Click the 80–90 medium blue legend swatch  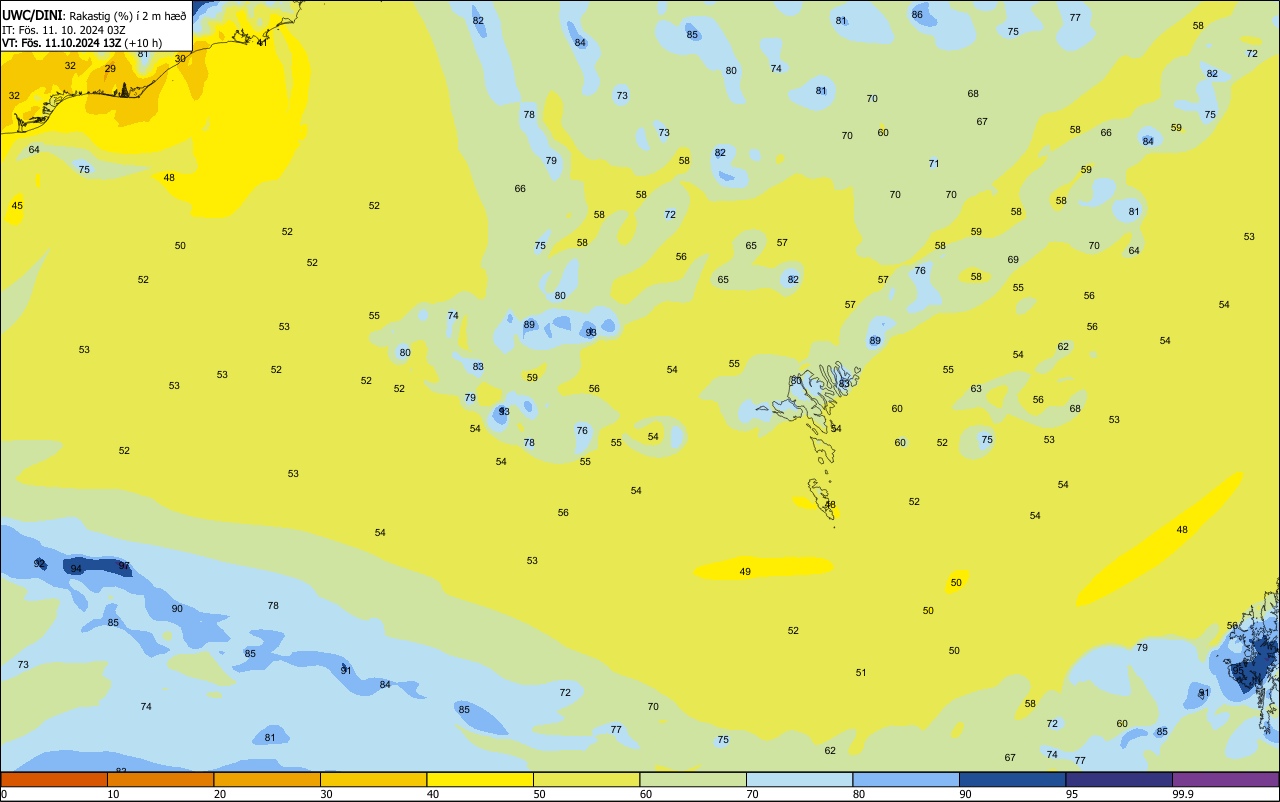click(x=906, y=779)
